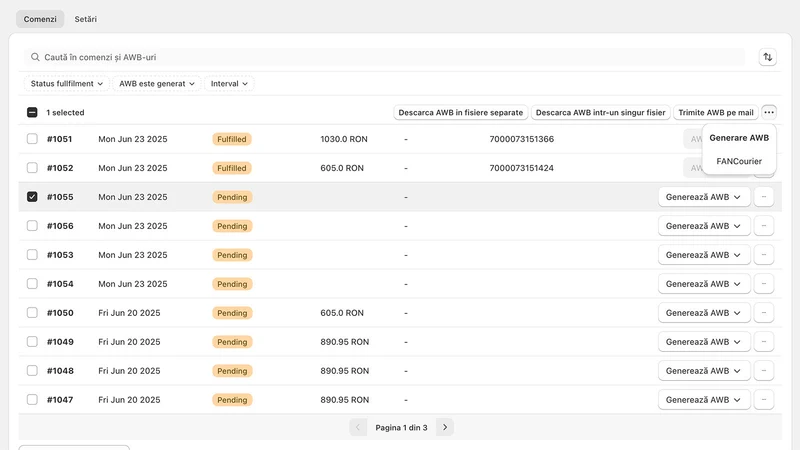This screenshot has width=800, height=450.
Task: Open more actions for order #1048
Action: (x=764, y=371)
